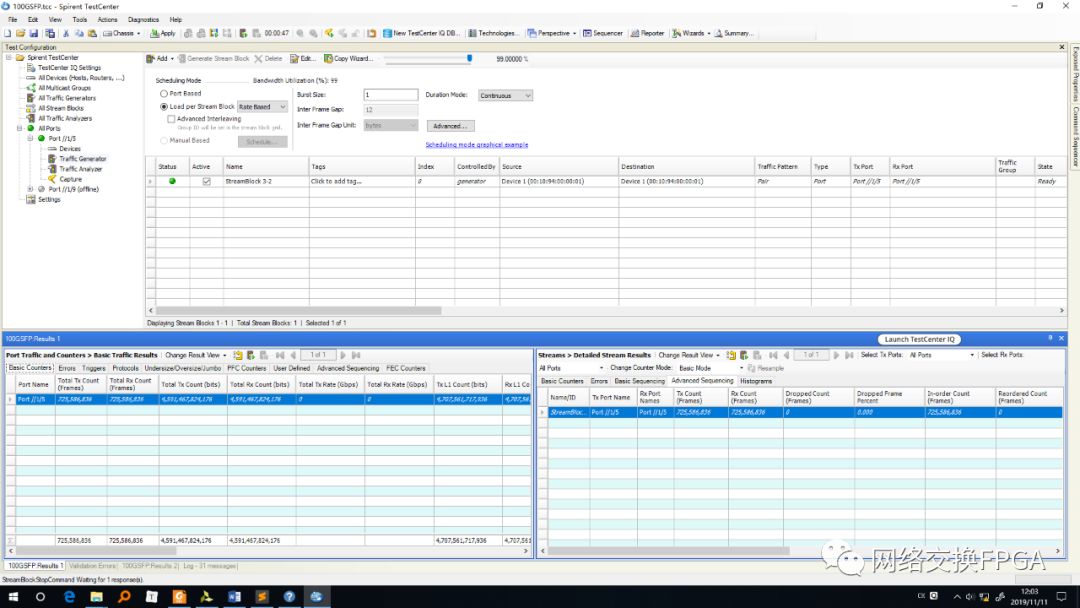The height and width of the screenshot is (608, 1080).
Task: Select the Port Based scheduling mode
Action: [164, 93]
